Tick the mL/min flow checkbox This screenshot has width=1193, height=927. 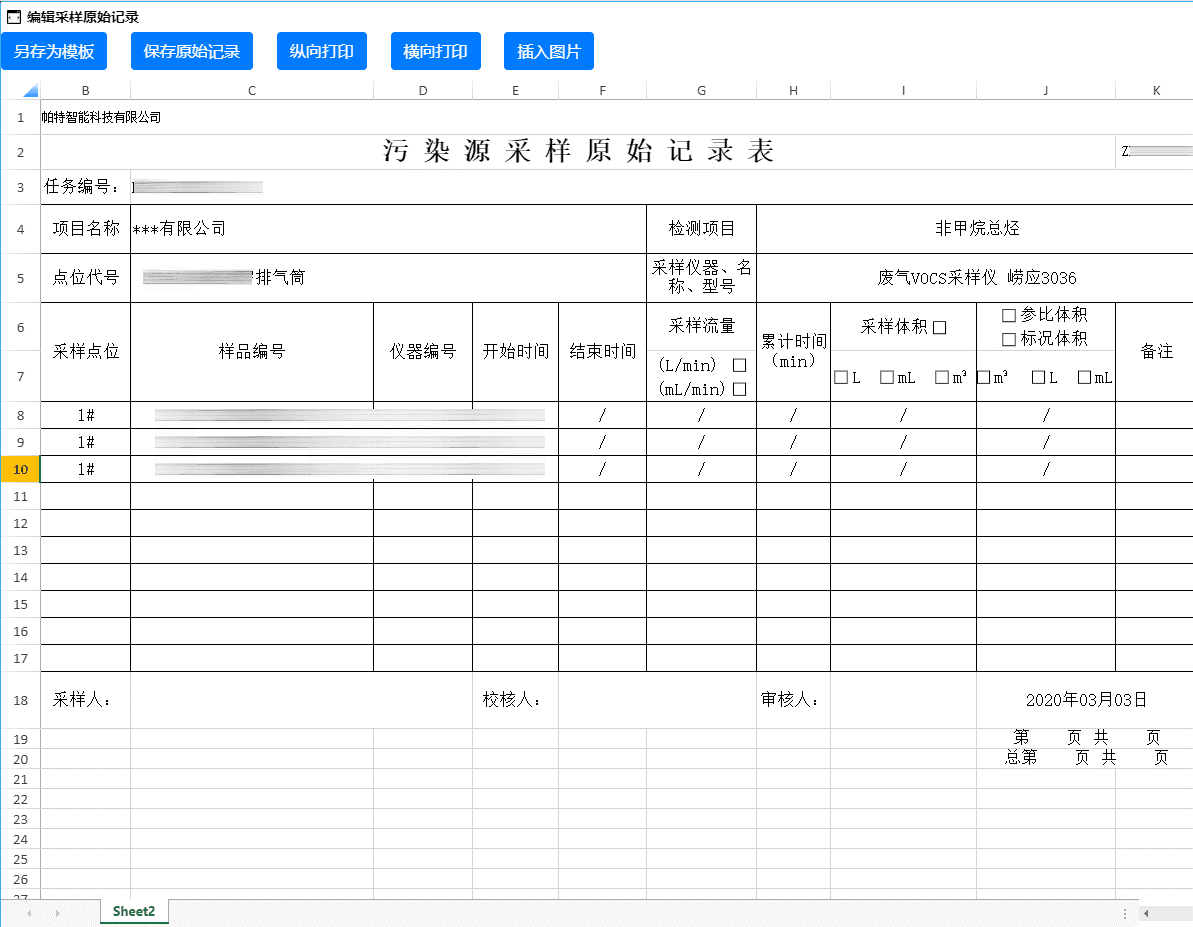coord(739,390)
